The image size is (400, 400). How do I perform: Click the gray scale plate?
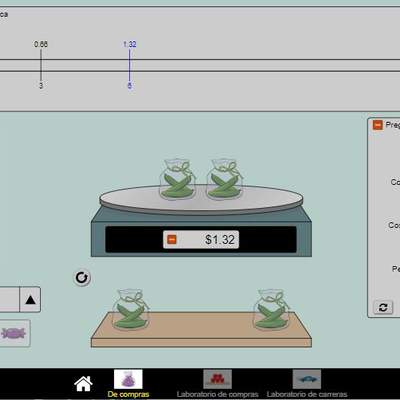[x=201, y=200]
